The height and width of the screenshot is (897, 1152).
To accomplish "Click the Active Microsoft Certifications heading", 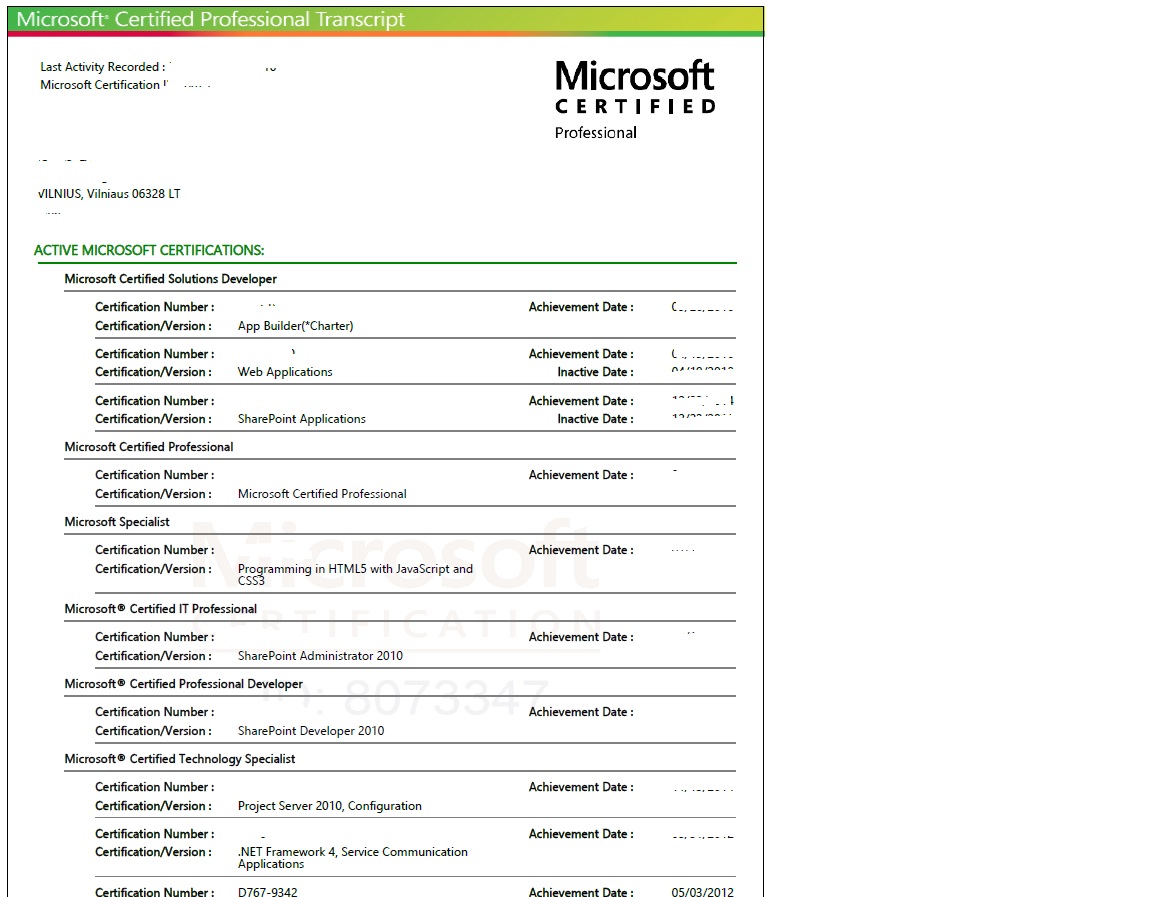I will pyautogui.click(x=149, y=250).
